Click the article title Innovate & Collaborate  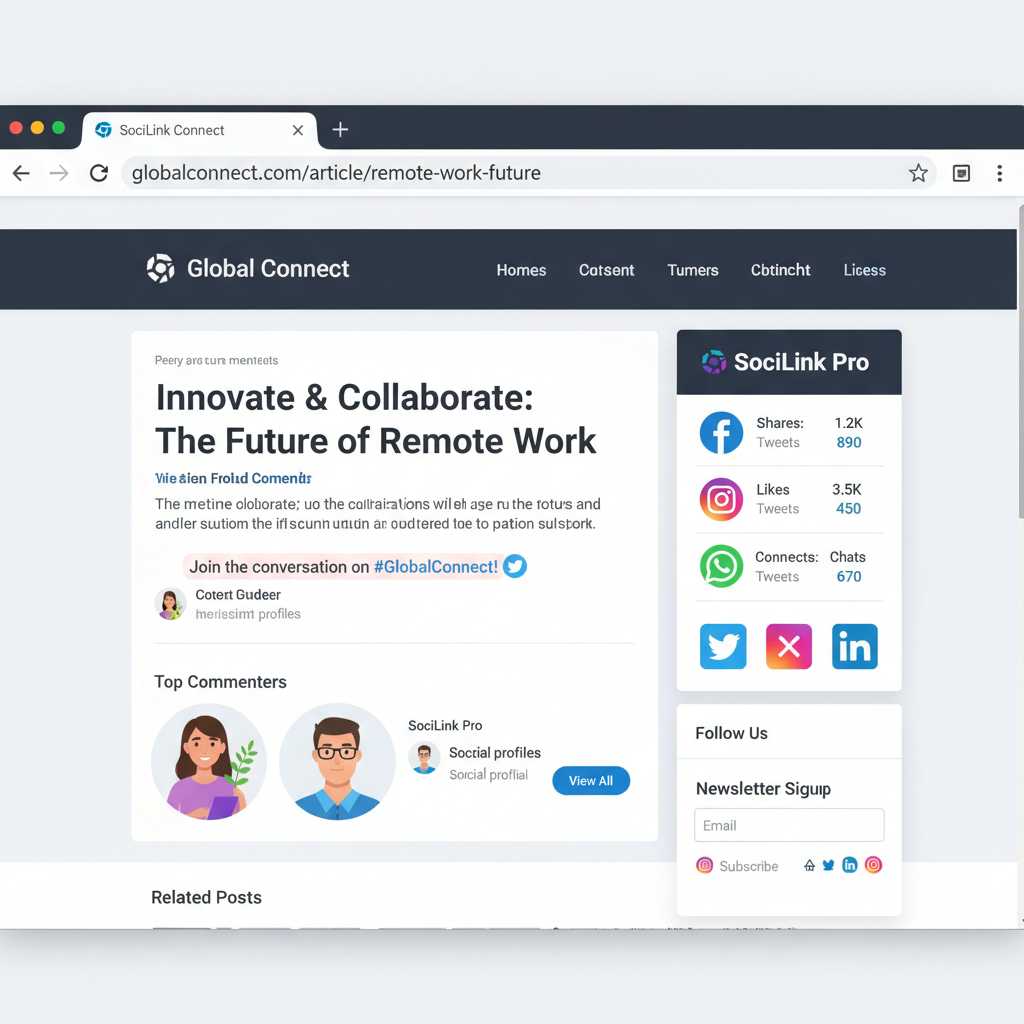coord(376,419)
